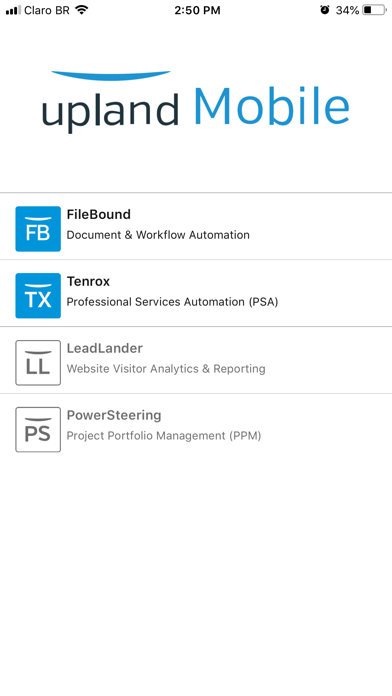This screenshot has width=392, height=696.
Task: Tap the grey PS PowerSteering icon
Action: [38, 430]
